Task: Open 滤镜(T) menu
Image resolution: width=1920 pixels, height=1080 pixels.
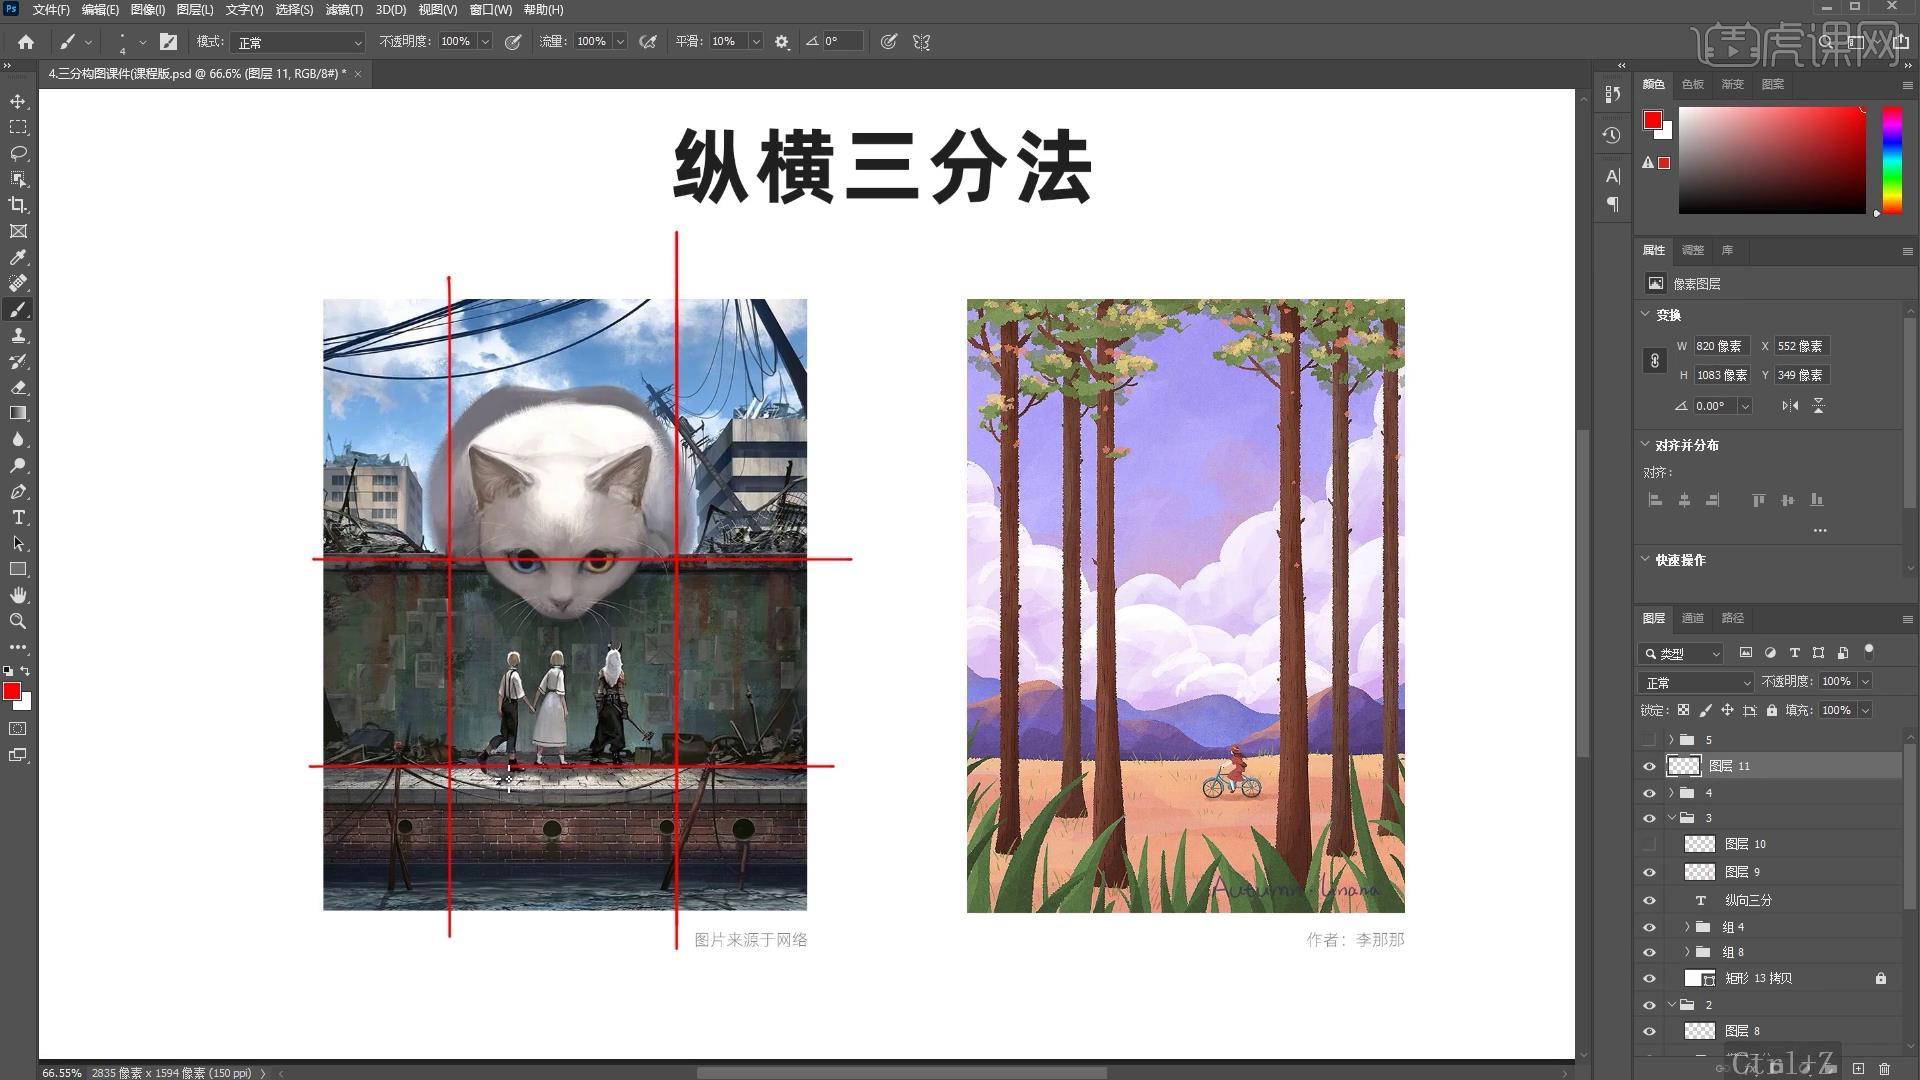Action: (344, 10)
